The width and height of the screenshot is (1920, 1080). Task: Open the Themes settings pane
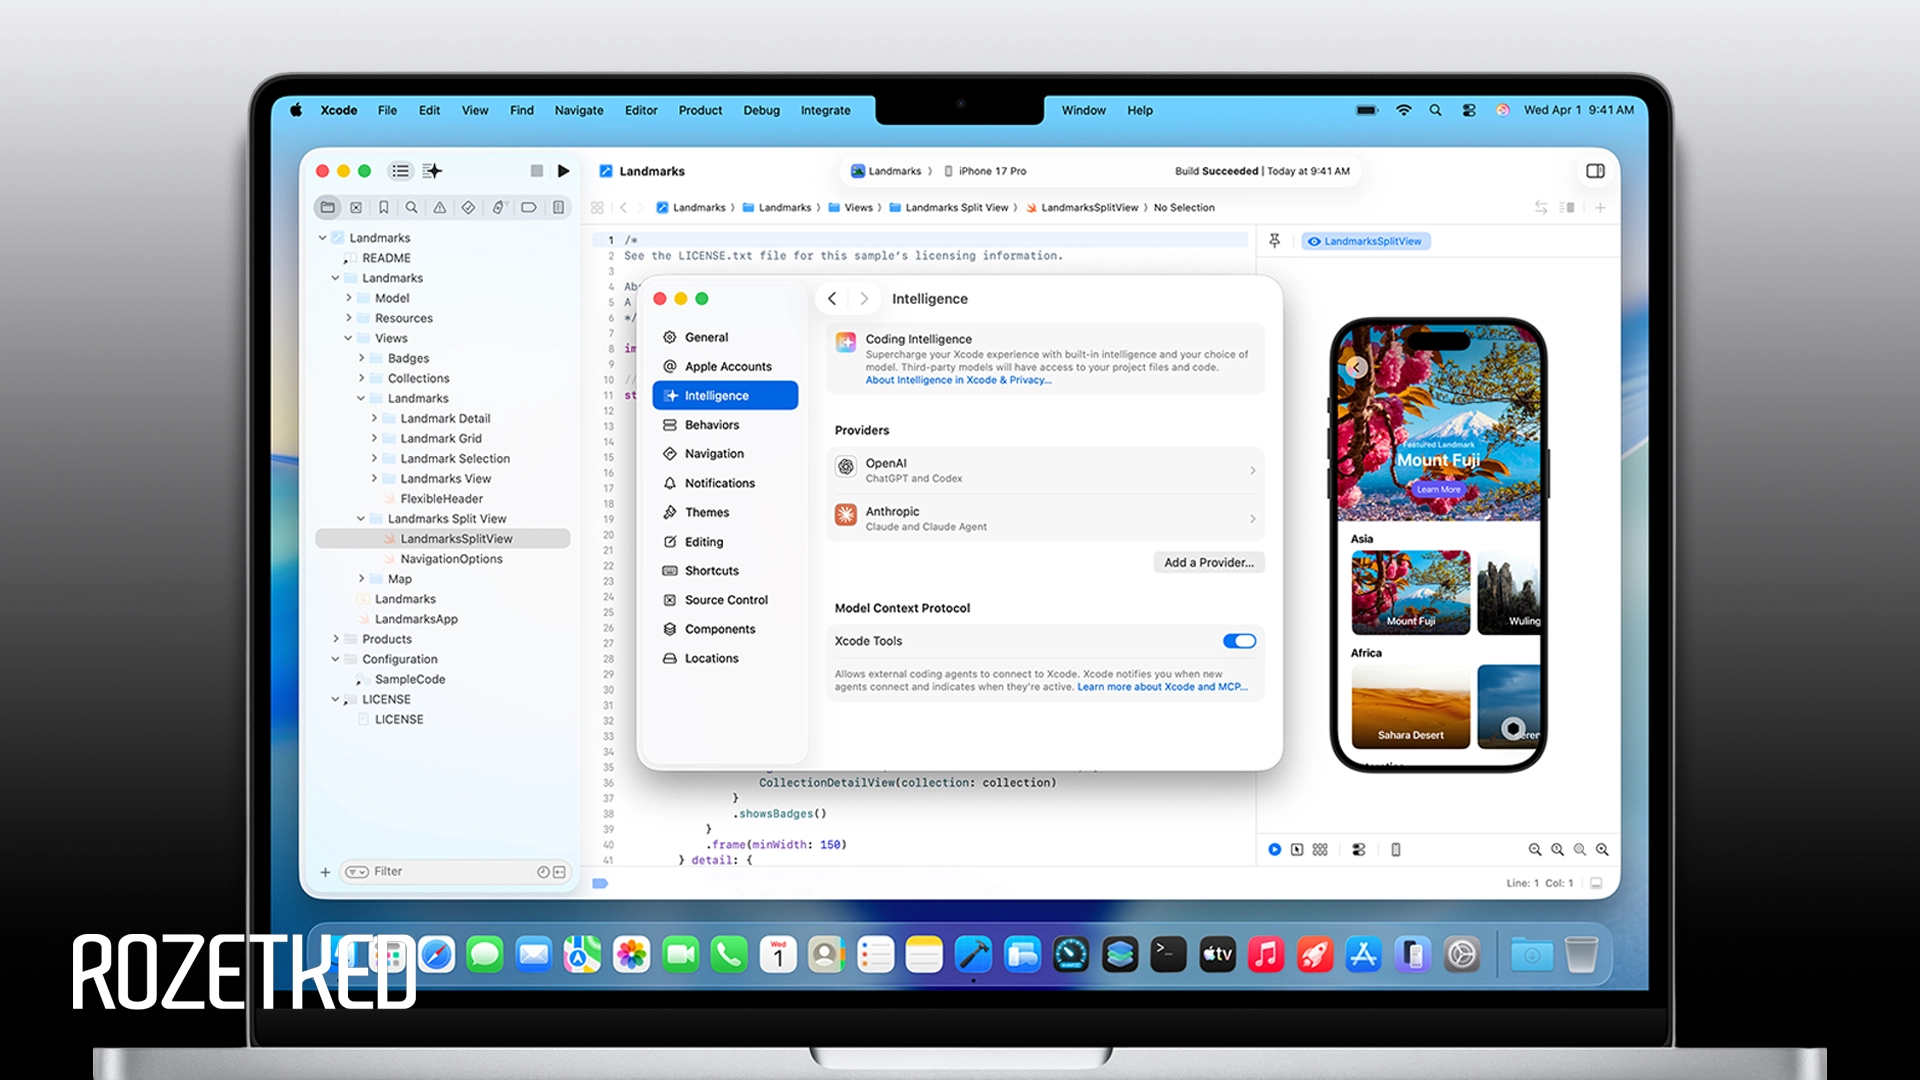[706, 512]
